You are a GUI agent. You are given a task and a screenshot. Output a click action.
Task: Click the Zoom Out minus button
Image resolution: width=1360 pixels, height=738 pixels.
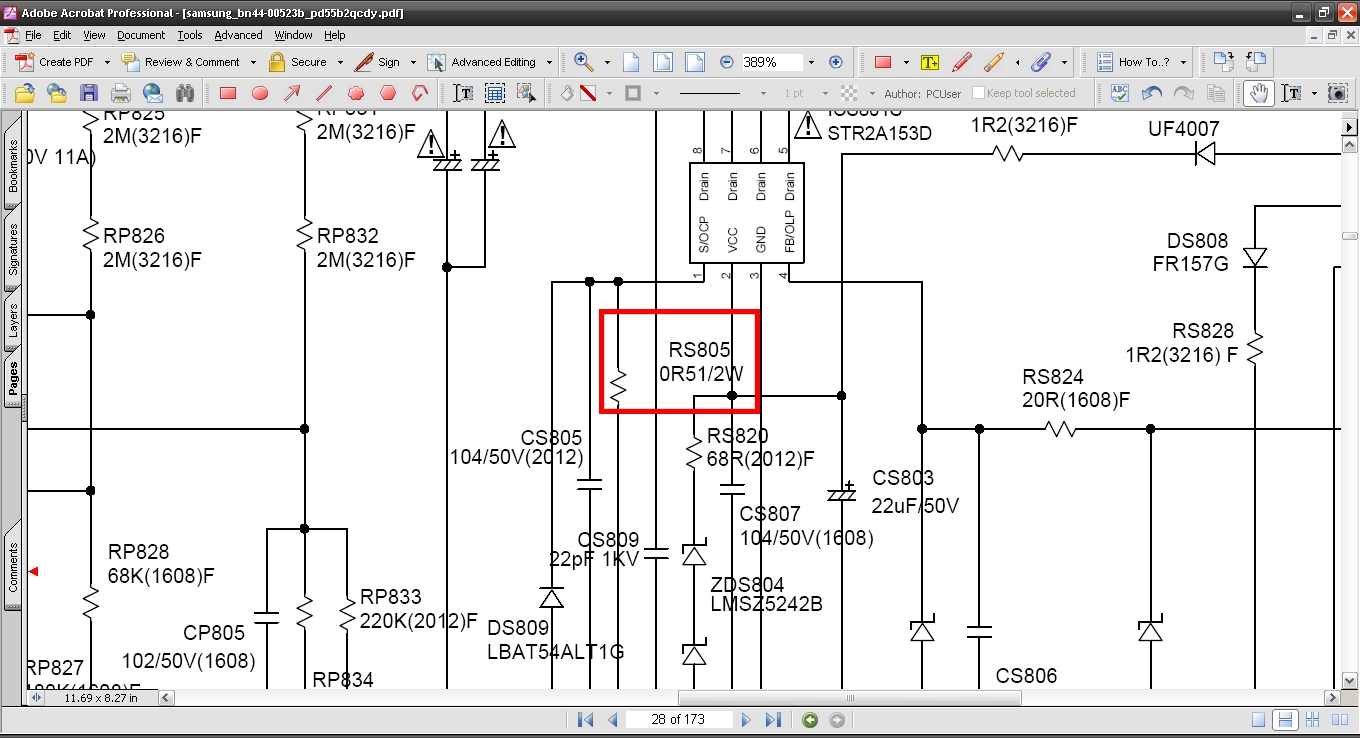[x=727, y=62]
